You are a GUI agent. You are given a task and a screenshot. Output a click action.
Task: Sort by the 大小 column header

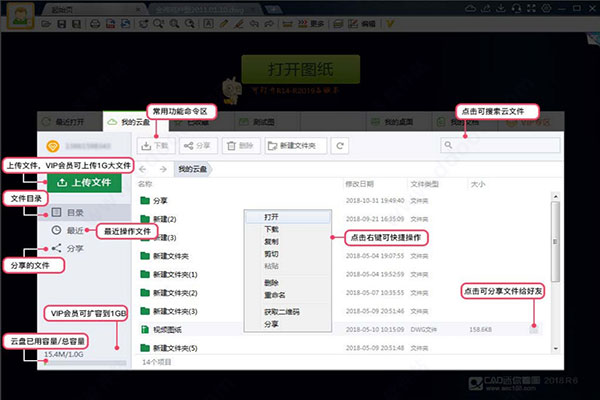478,184
